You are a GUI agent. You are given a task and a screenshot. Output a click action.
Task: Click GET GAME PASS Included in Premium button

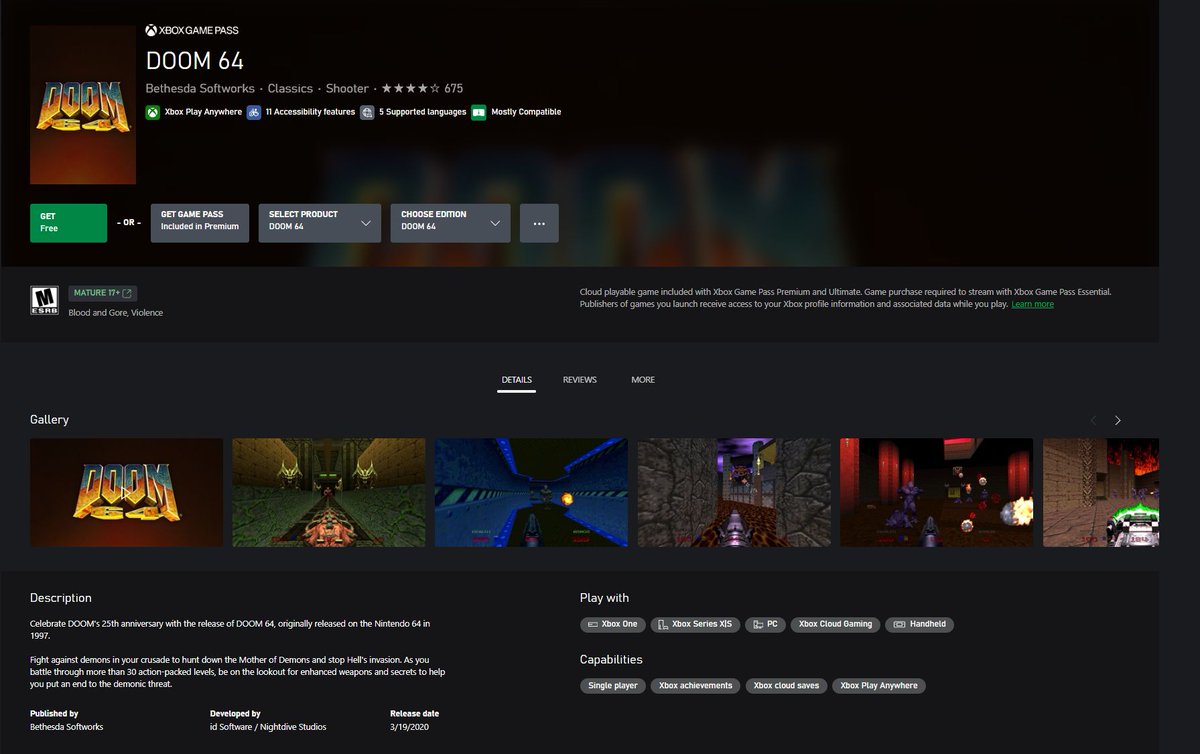coord(200,223)
